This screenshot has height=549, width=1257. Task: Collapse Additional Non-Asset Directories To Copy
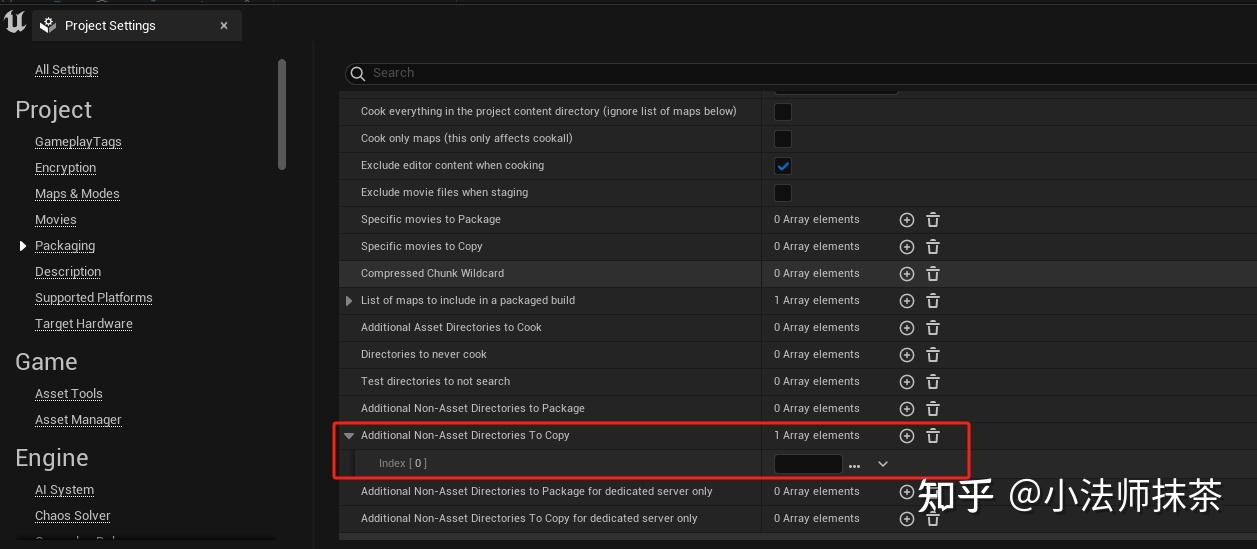tap(349, 436)
